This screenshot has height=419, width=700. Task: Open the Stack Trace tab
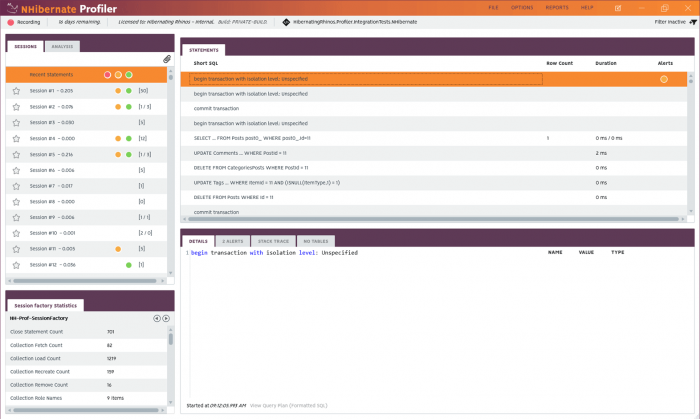(273, 241)
